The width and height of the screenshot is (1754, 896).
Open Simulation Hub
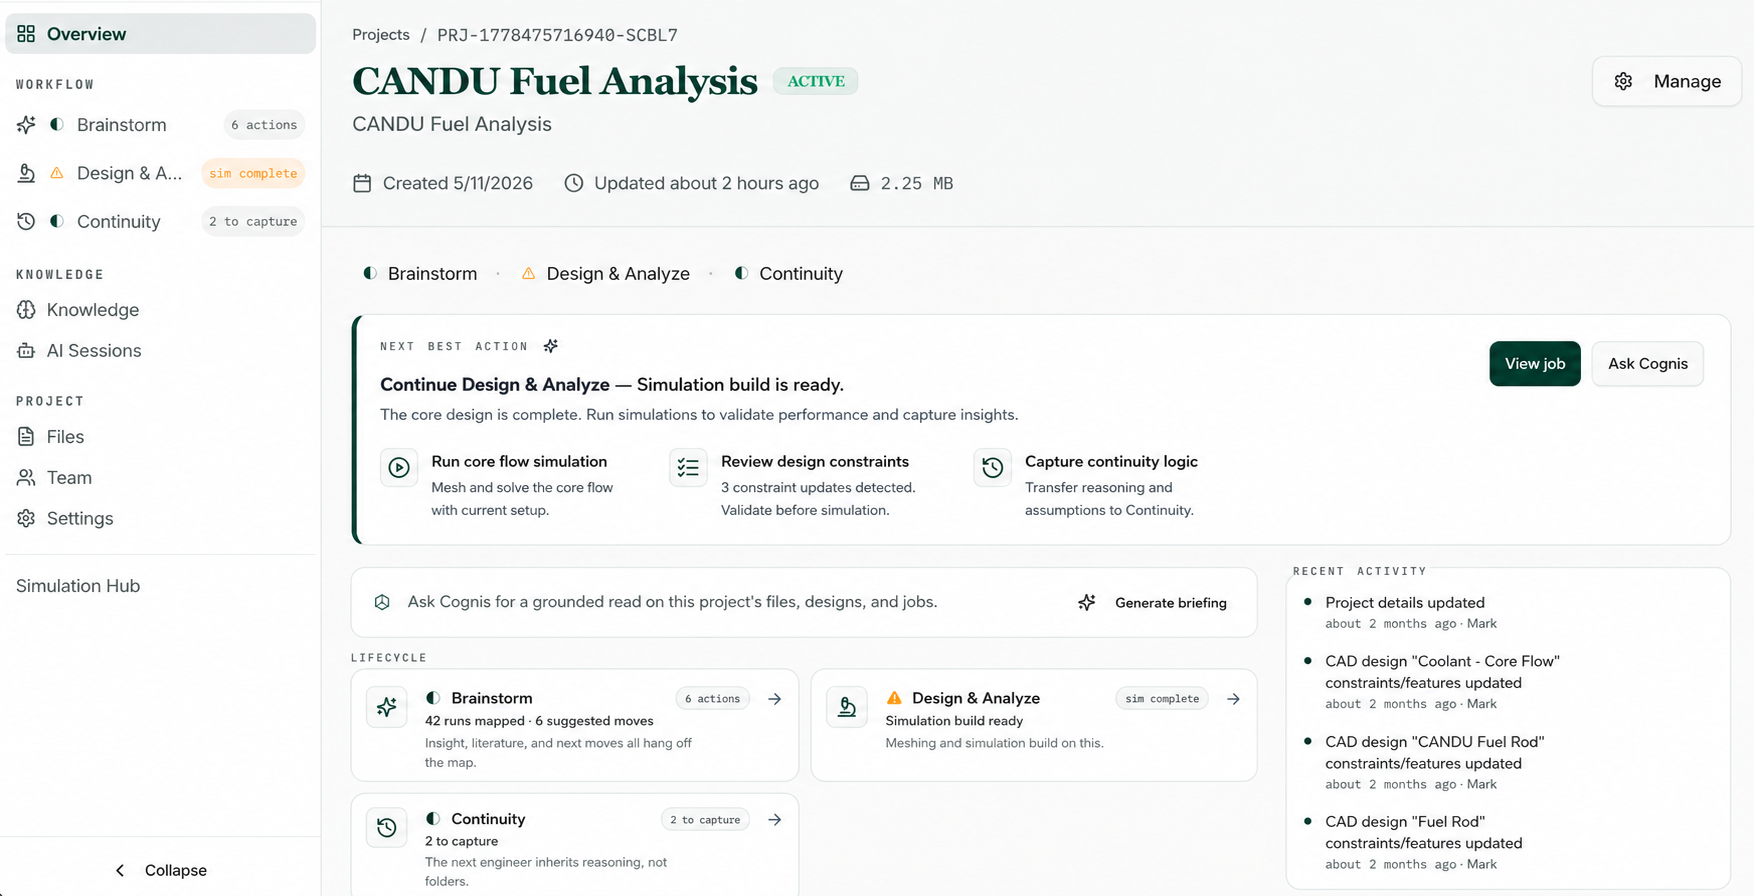coord(78,586)
